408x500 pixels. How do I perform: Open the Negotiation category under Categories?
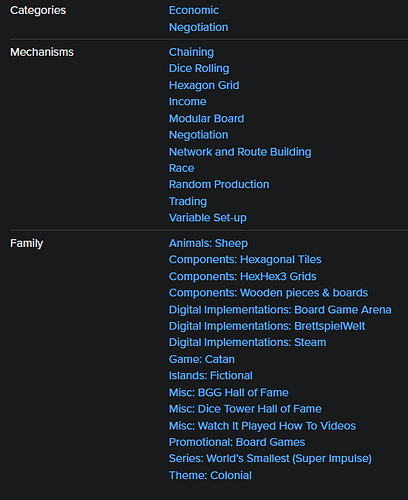click(x=199, y=27)
